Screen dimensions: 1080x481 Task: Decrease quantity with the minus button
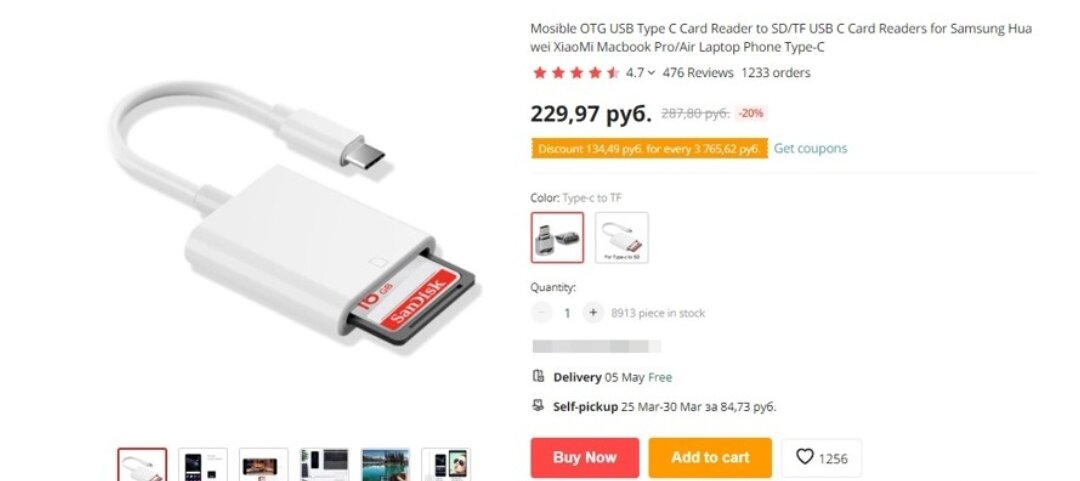pyautogui.click(x=541, y=313)
